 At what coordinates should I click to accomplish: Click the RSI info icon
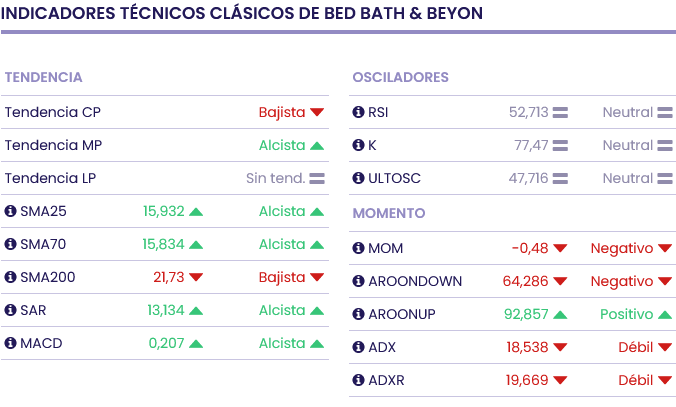click(x=358, y=112)
